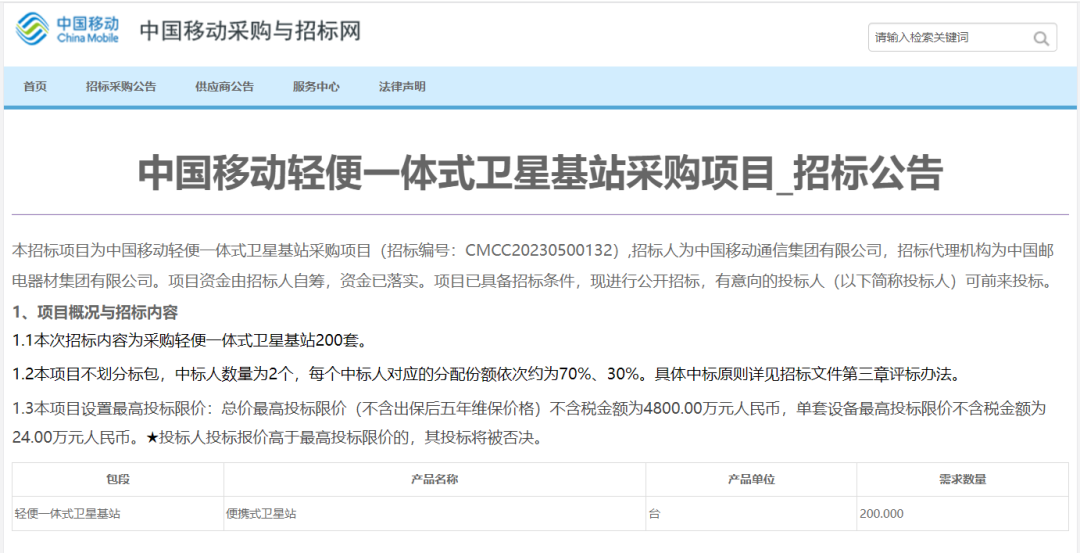Open the 服务中心 menu item

pos(316,87)
